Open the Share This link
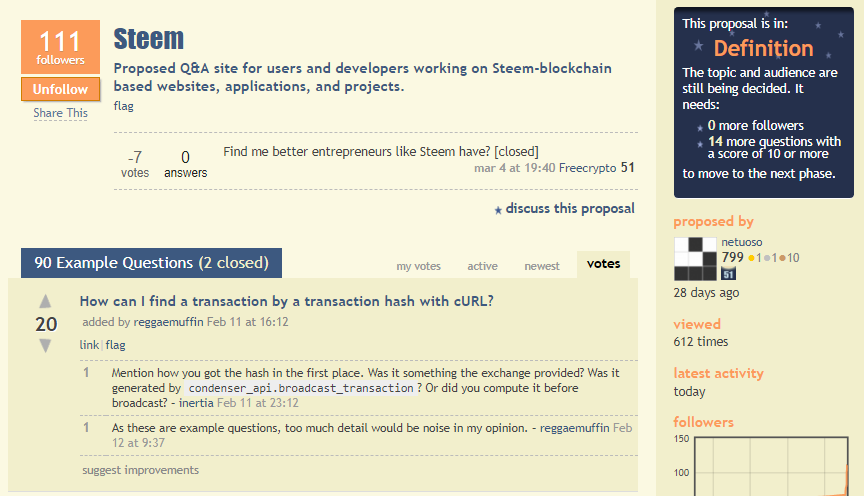The image size is (864, 496). pyautogui.click(x=61, y=113)
